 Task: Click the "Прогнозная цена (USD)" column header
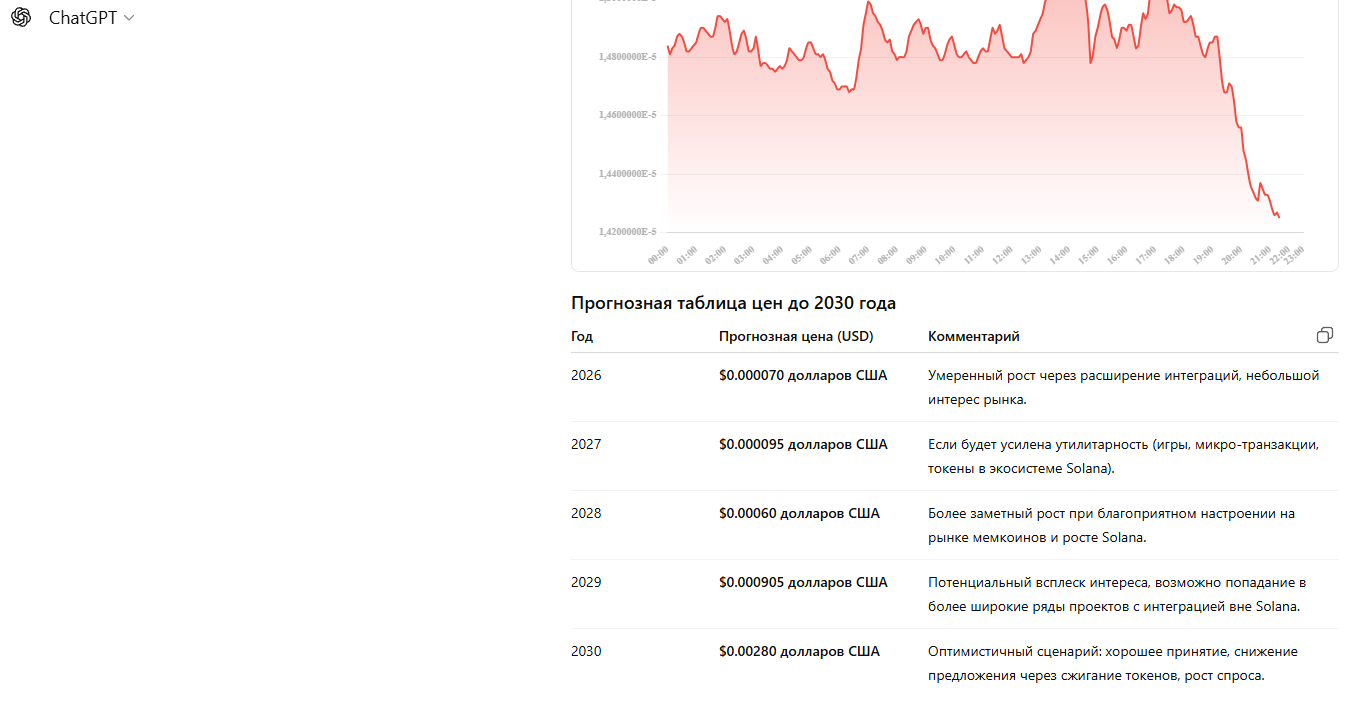tap(796, 337)
